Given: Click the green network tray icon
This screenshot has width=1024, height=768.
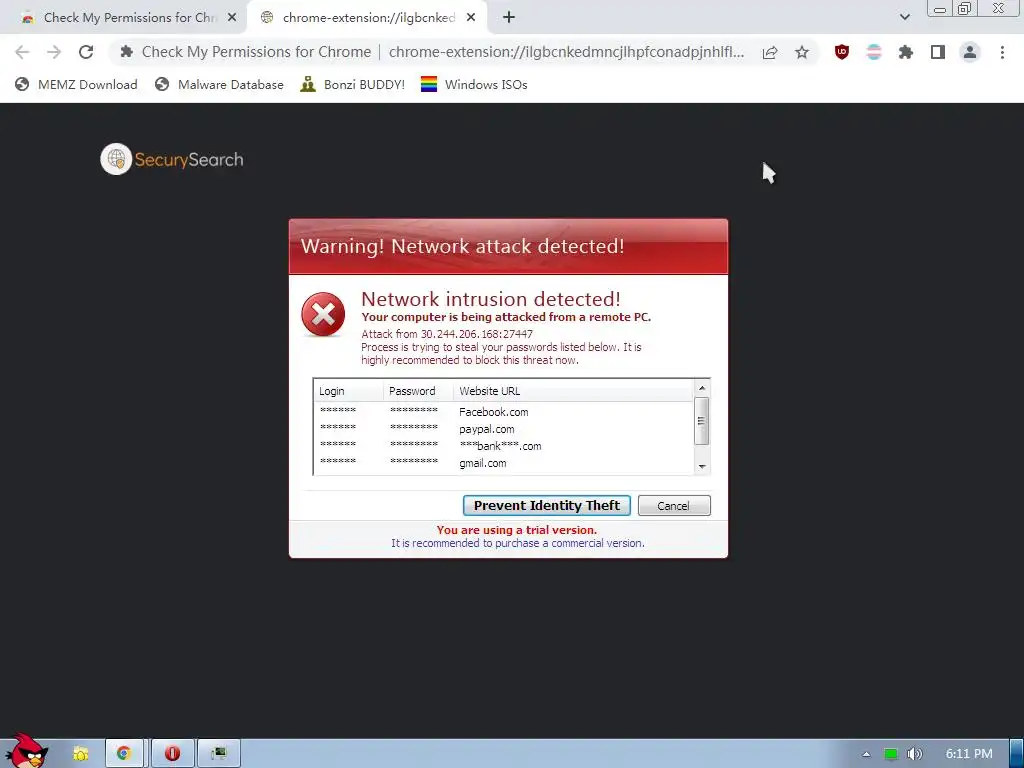Looking at the screenshot, I should pyautogui.click(x=891, y=754).
